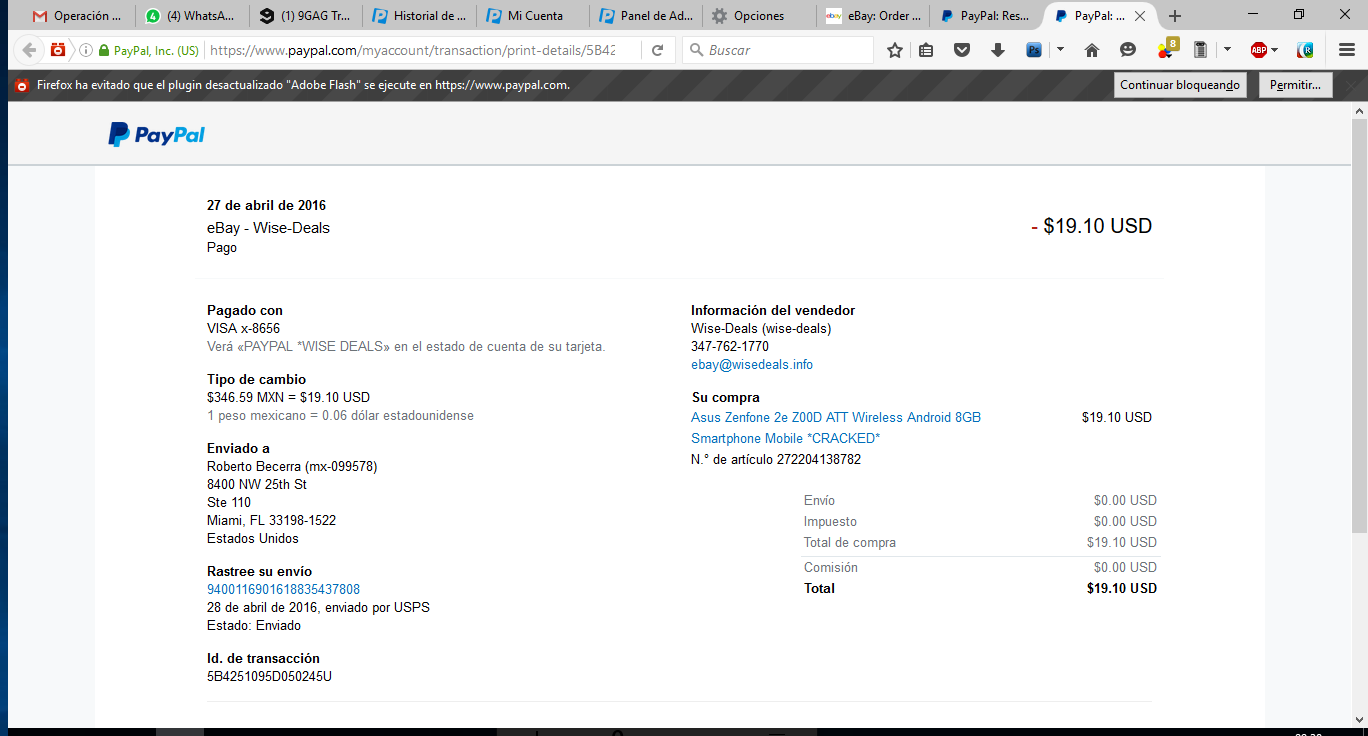Switch to the Gmail Operación tab
The image size is (1368, 736).
77,16
